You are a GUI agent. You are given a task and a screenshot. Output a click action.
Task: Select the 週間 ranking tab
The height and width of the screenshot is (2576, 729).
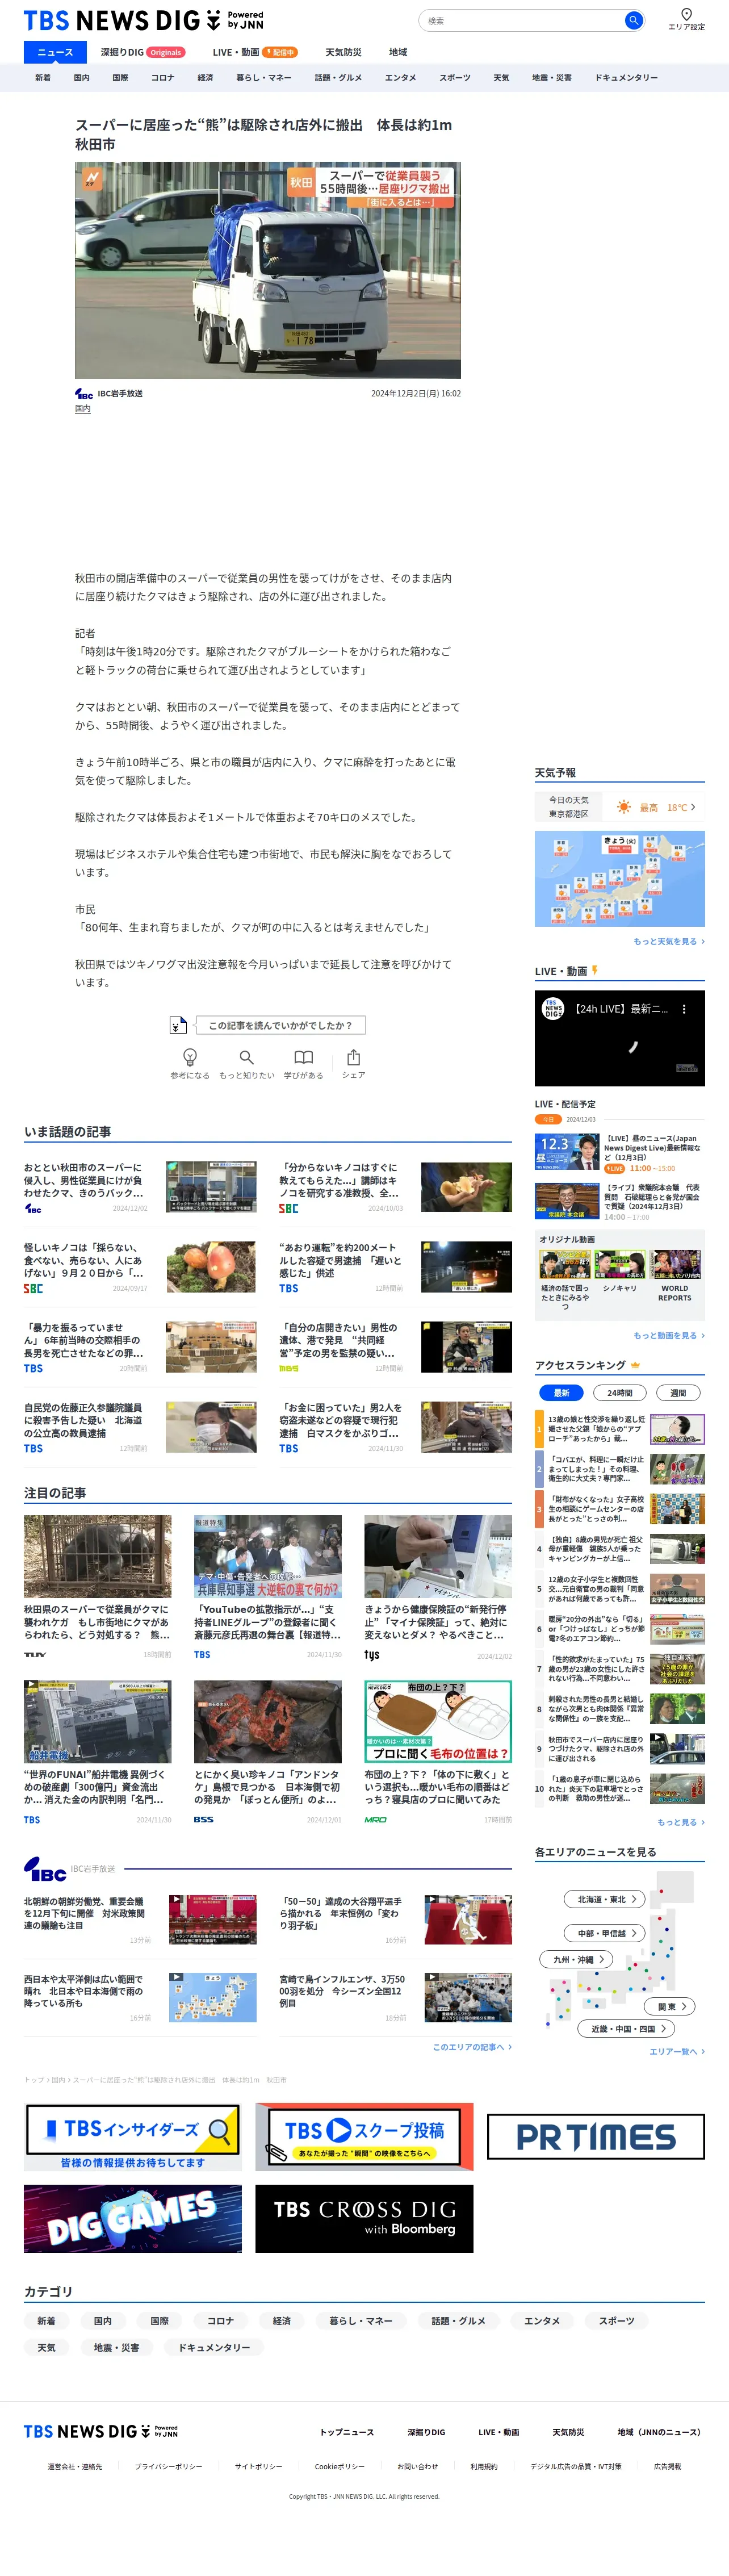coord(678,1393)
